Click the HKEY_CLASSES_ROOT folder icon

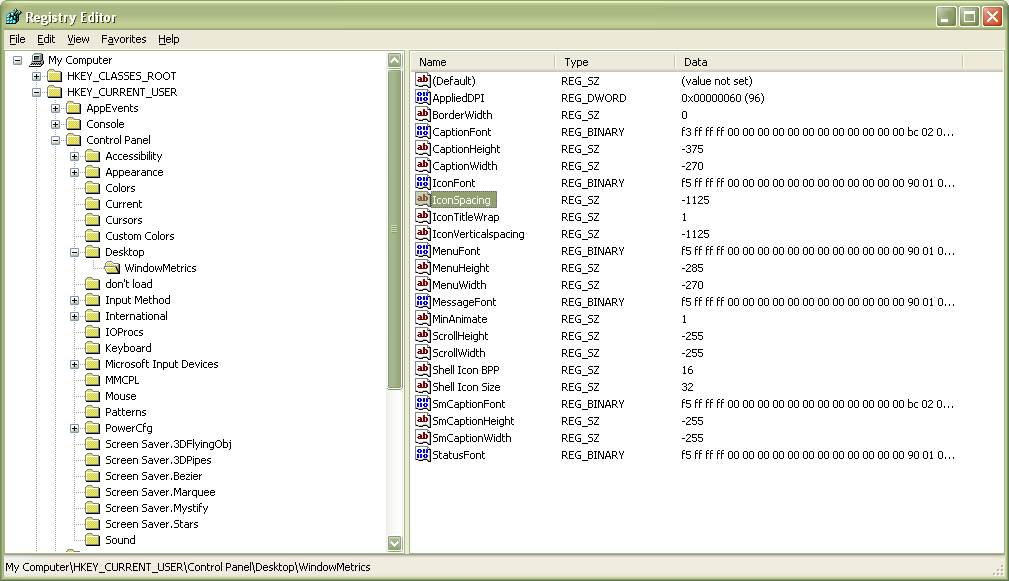[x=55, y=76]
